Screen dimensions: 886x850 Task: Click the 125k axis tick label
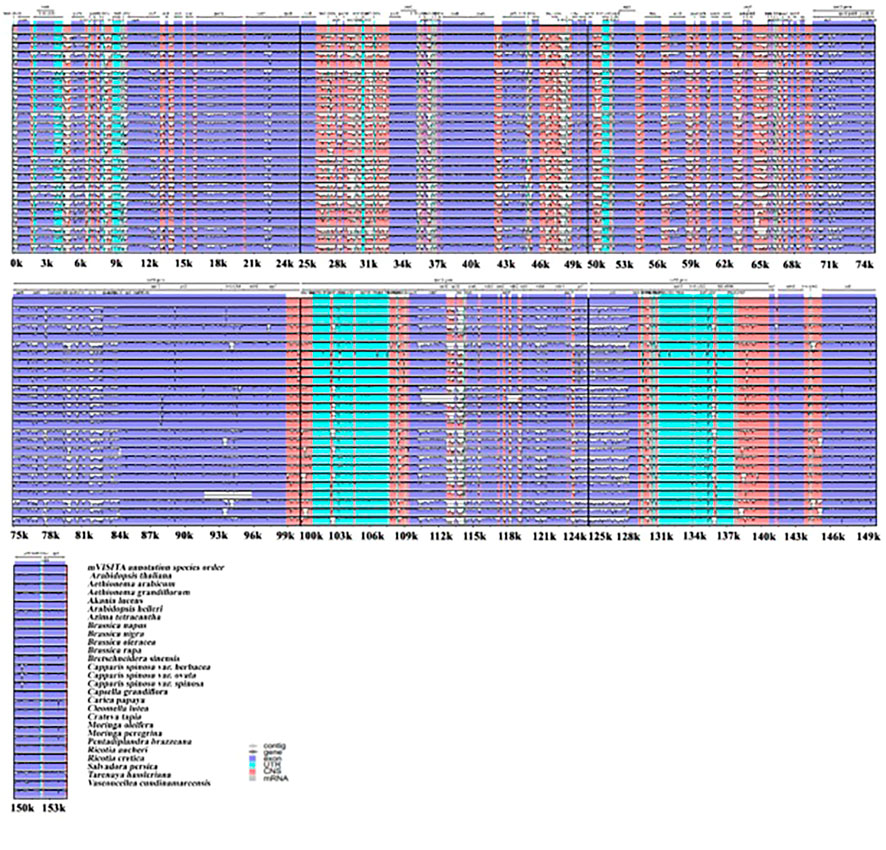600,536
